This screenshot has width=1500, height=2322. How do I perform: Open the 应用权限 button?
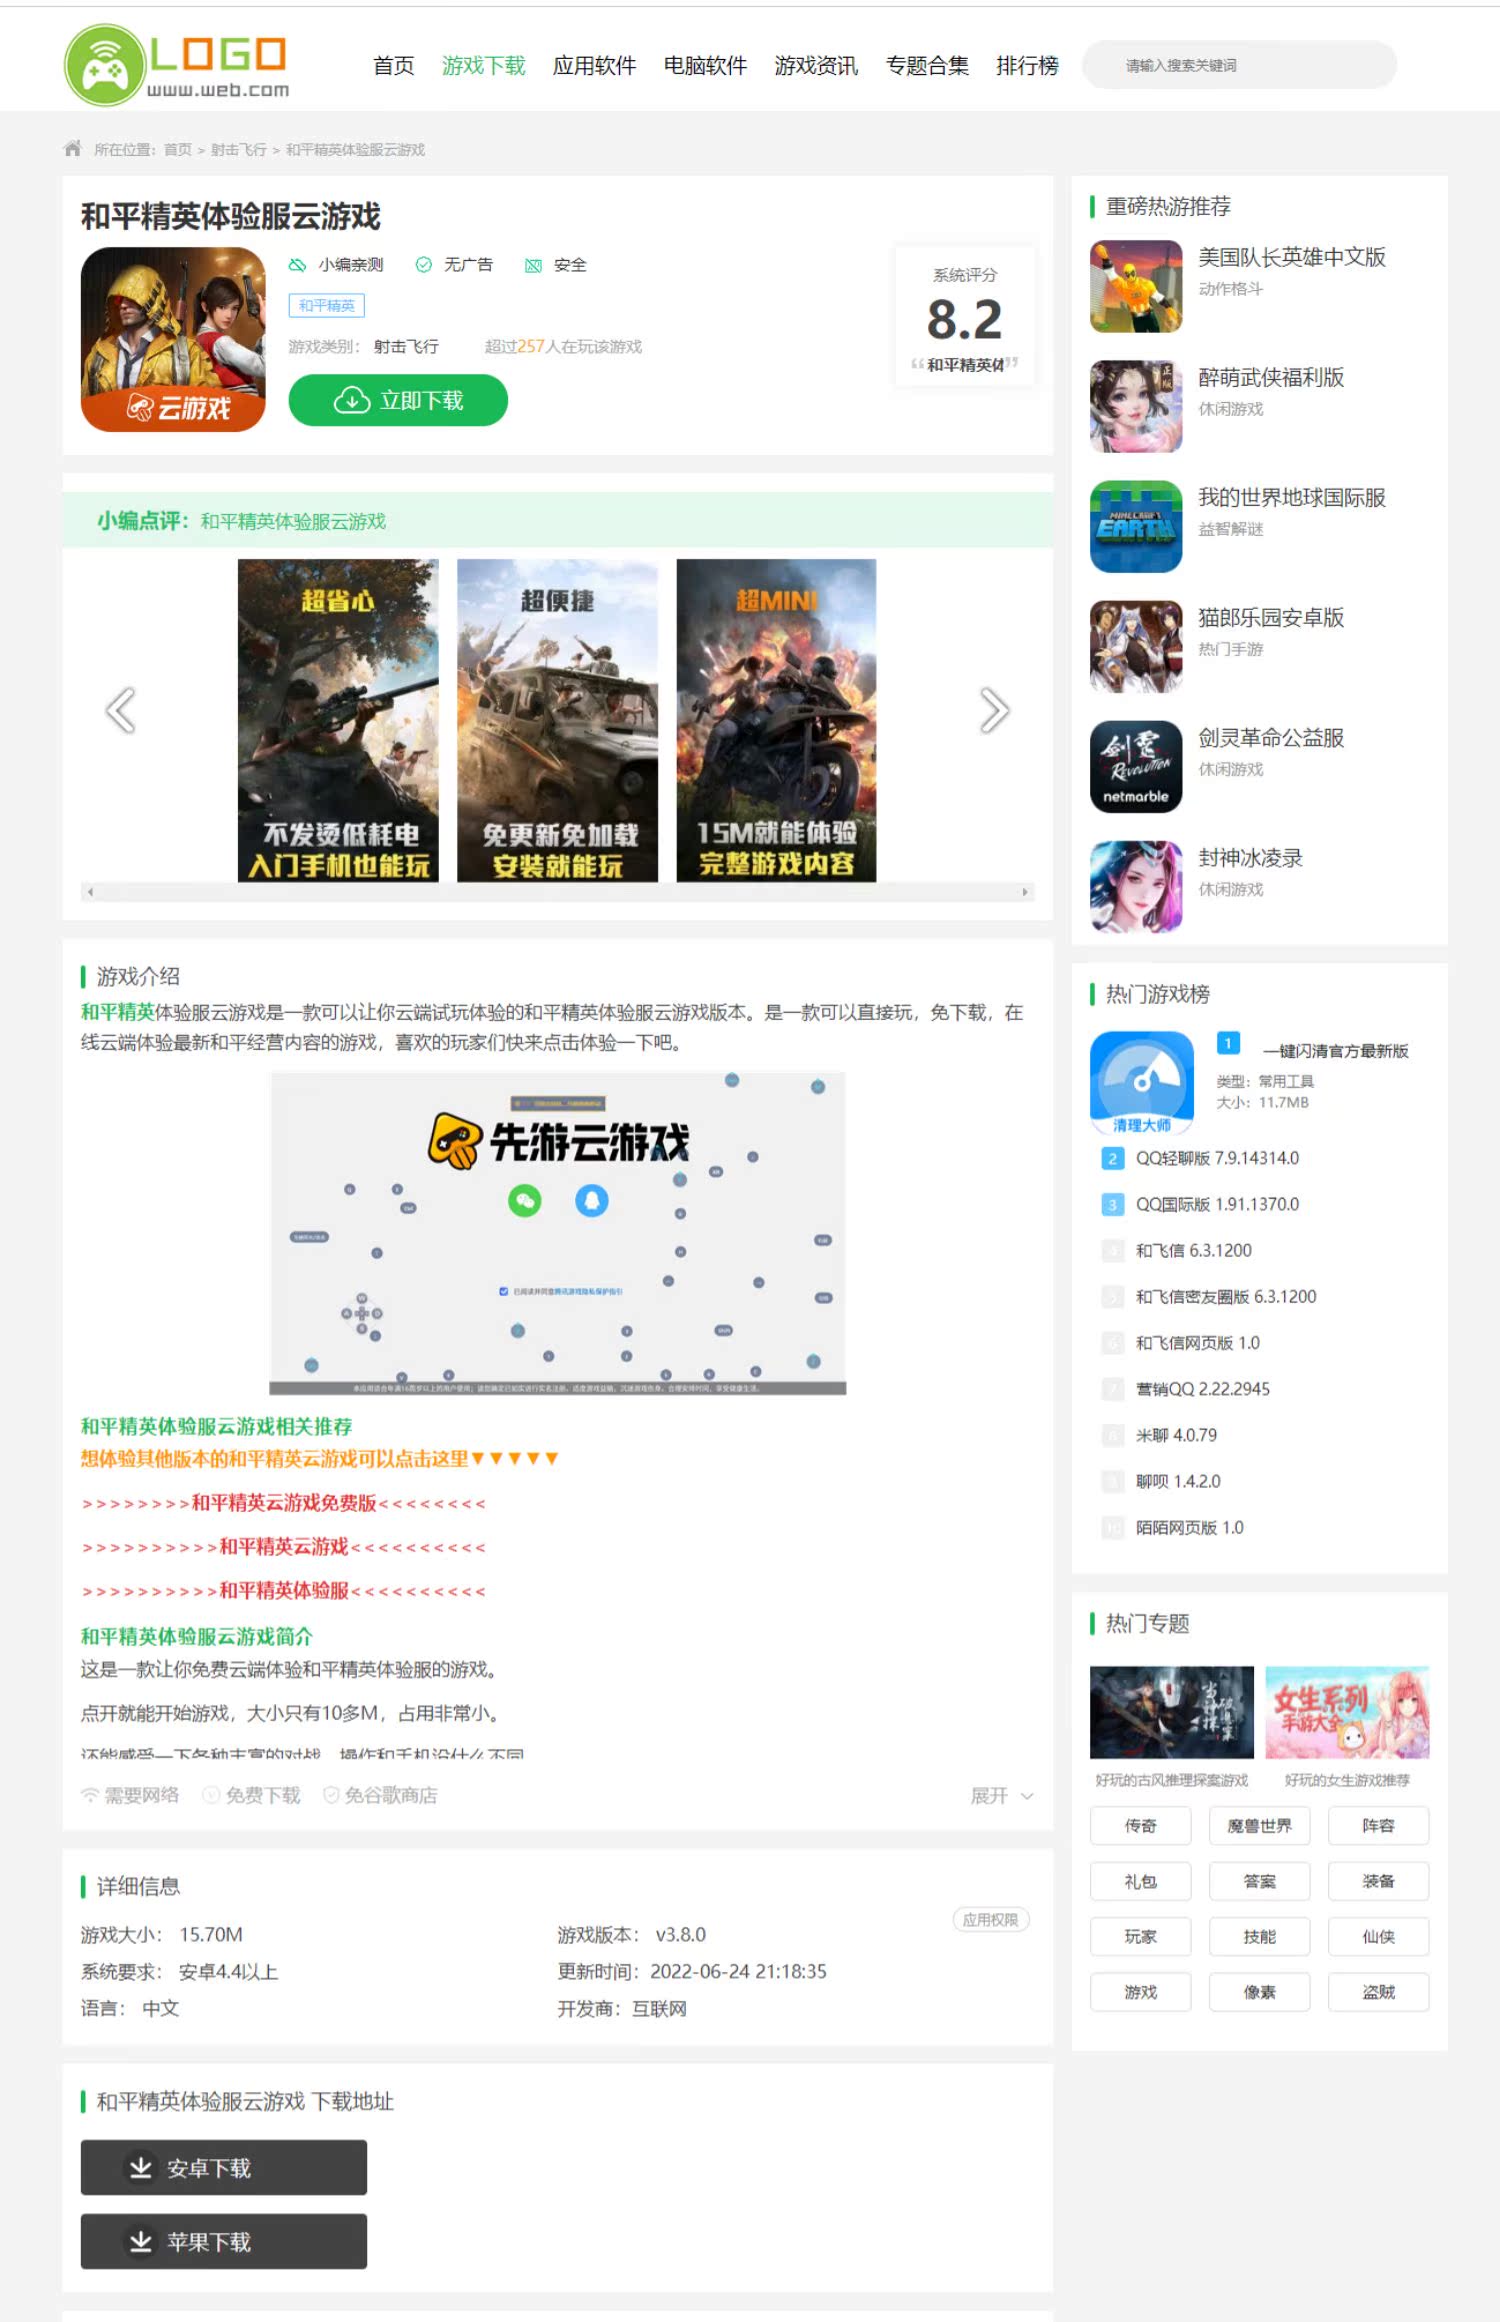pyautogui.click(x=991, y=1919)
